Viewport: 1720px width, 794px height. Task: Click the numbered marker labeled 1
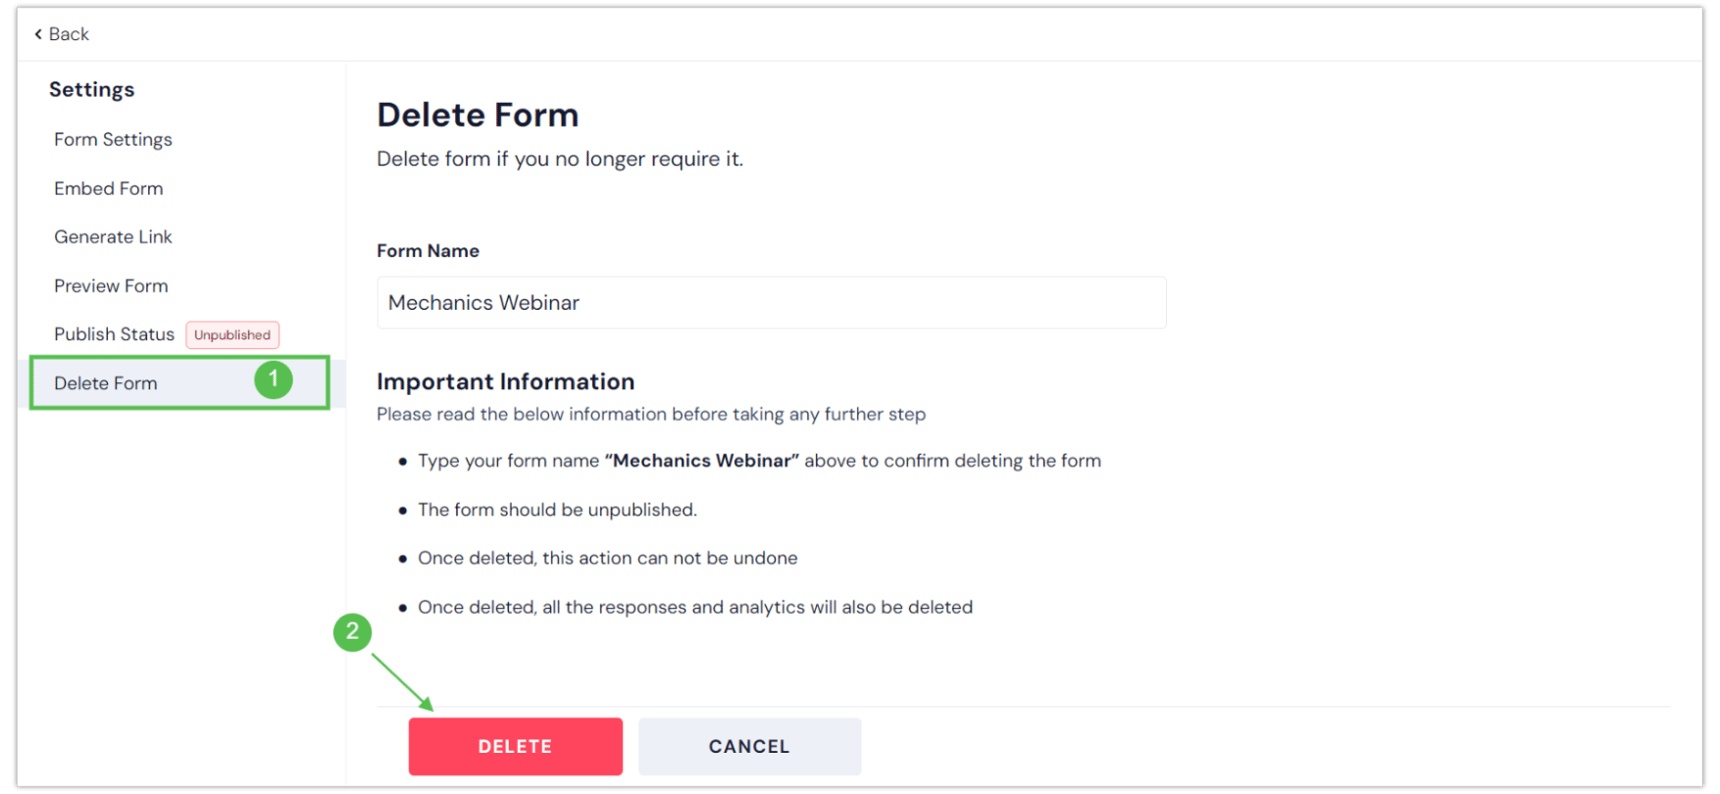coord(275,380)
